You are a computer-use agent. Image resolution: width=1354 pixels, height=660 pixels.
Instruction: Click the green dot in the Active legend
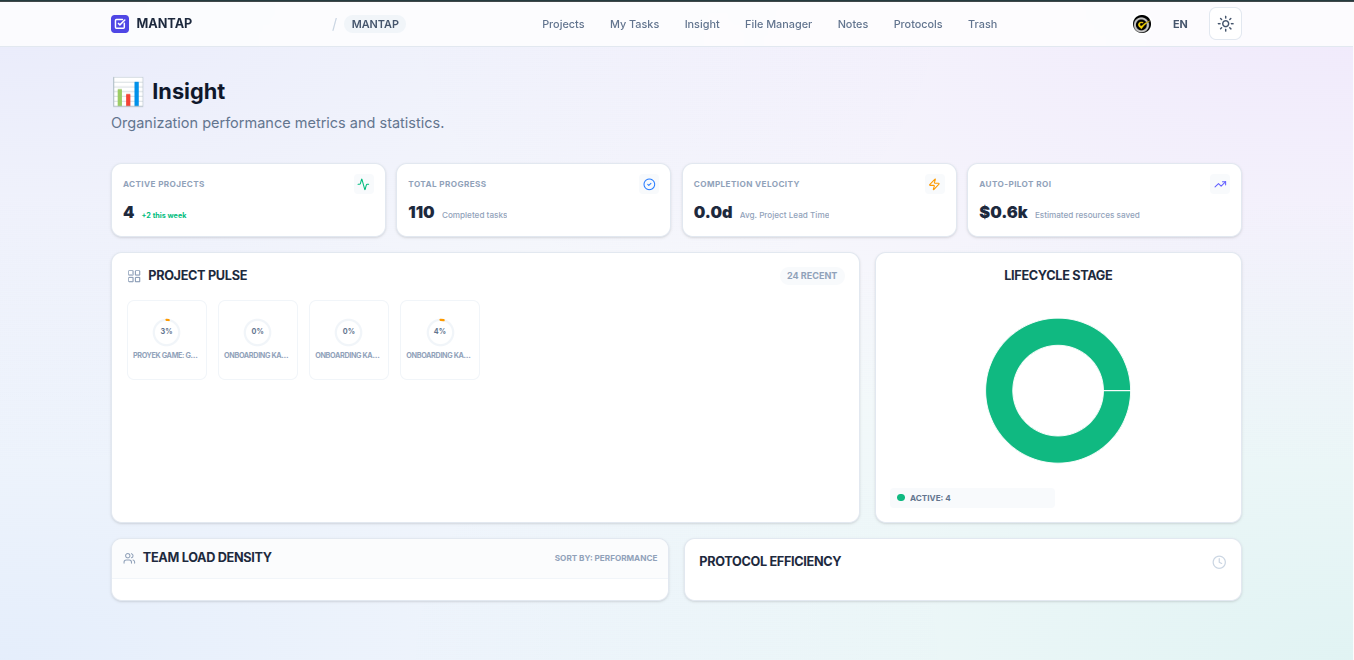click(901, 497)
